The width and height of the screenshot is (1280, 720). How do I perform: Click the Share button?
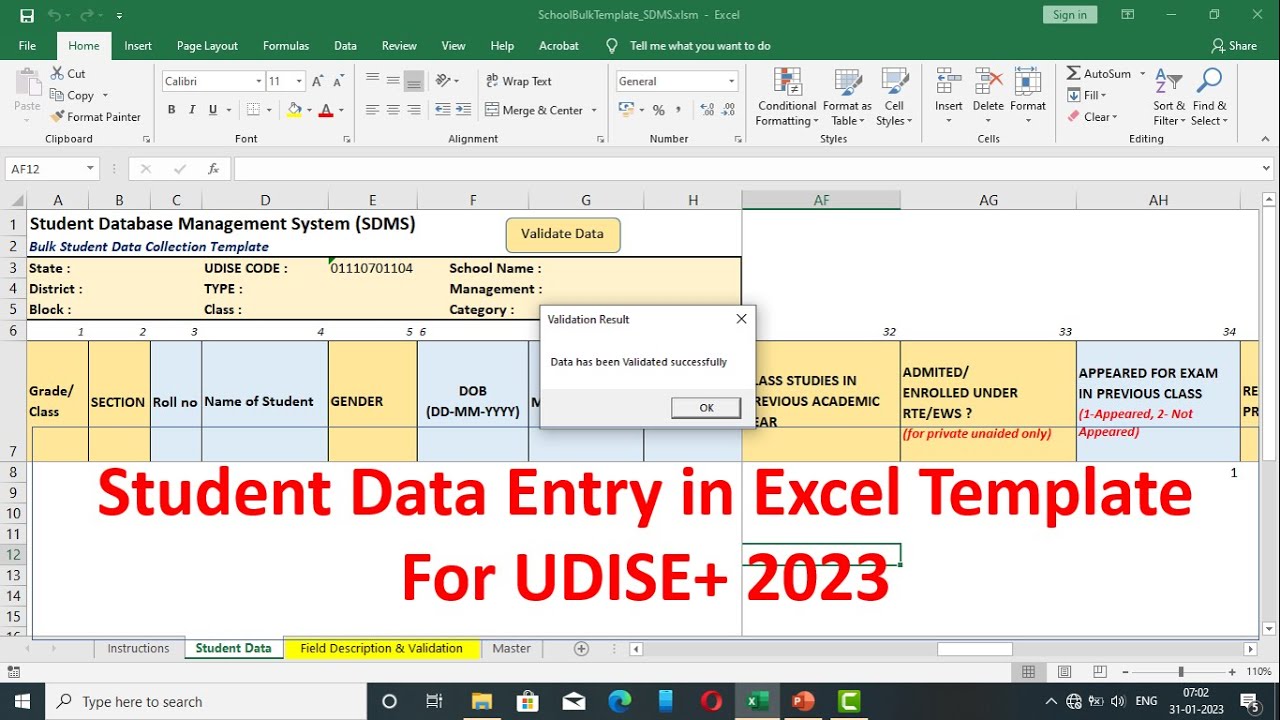[1234, 46]
